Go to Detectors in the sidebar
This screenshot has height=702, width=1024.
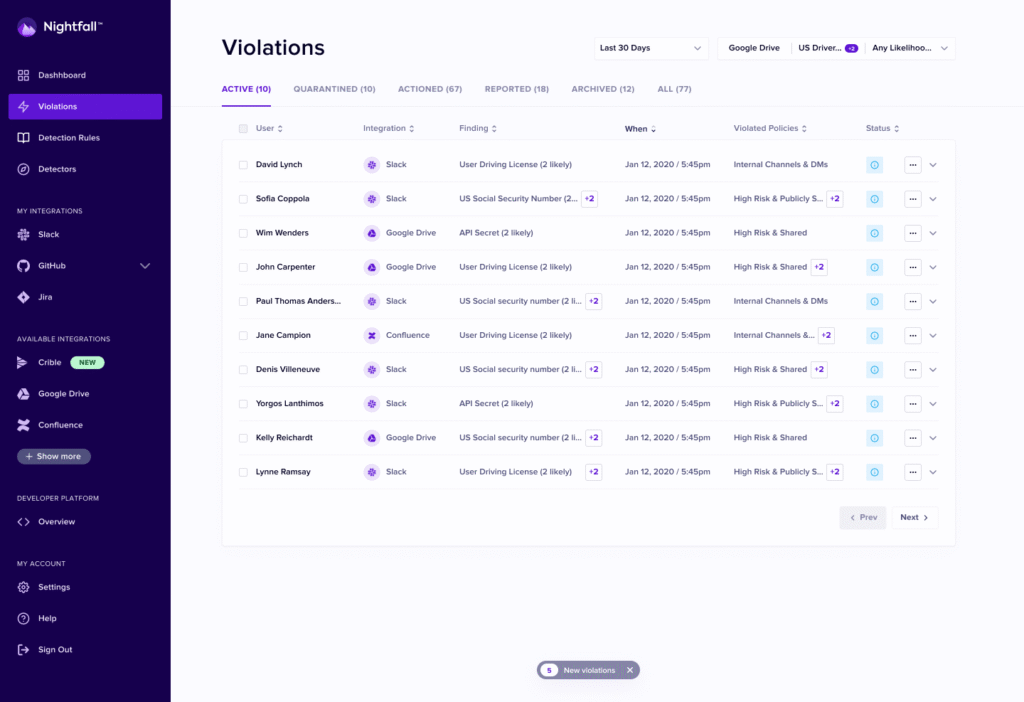(x=57, y=169)
